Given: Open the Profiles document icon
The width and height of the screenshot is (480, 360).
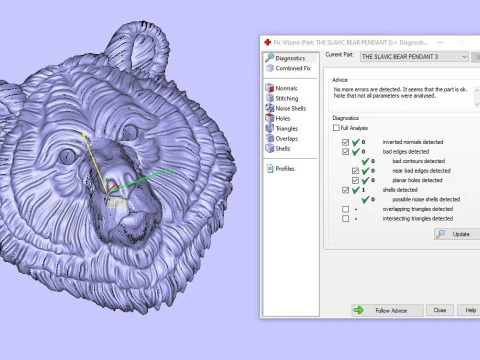Looking at the screenshot, I should (270, 168).
